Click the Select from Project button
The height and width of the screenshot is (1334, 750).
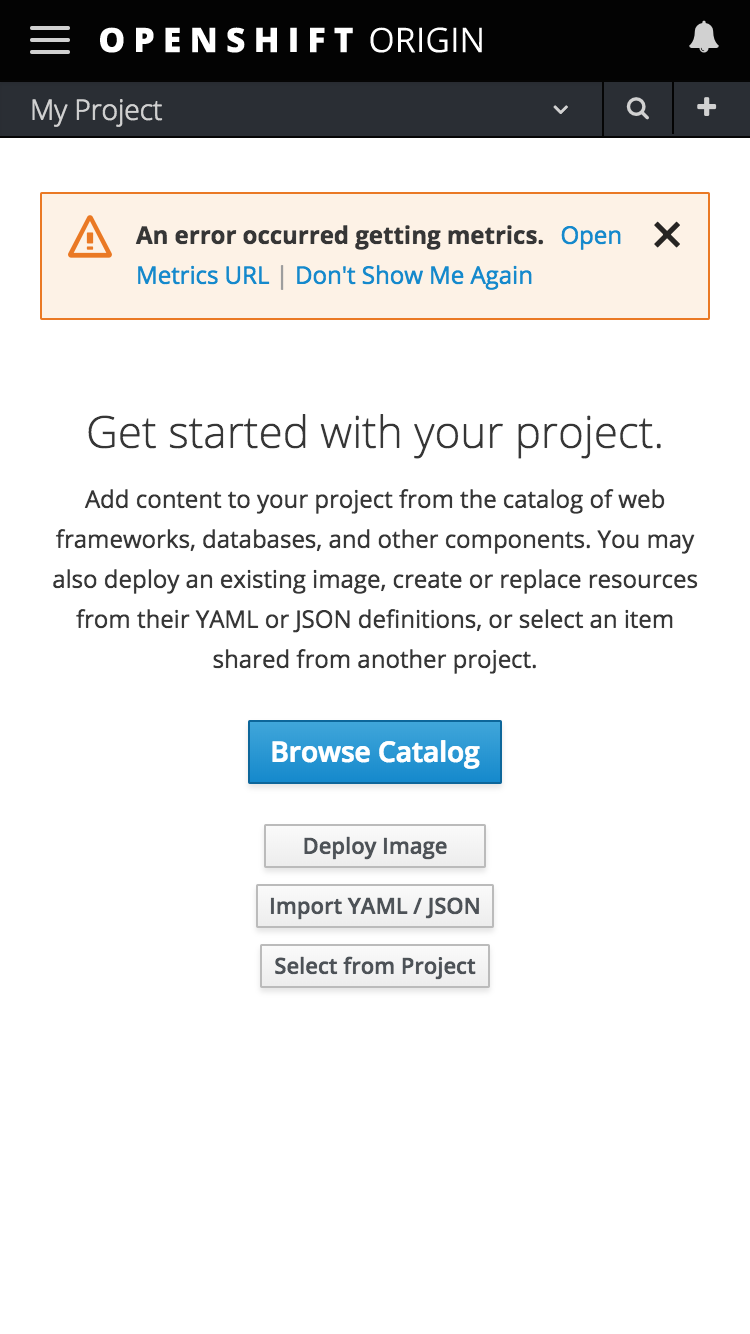point(374,965)
